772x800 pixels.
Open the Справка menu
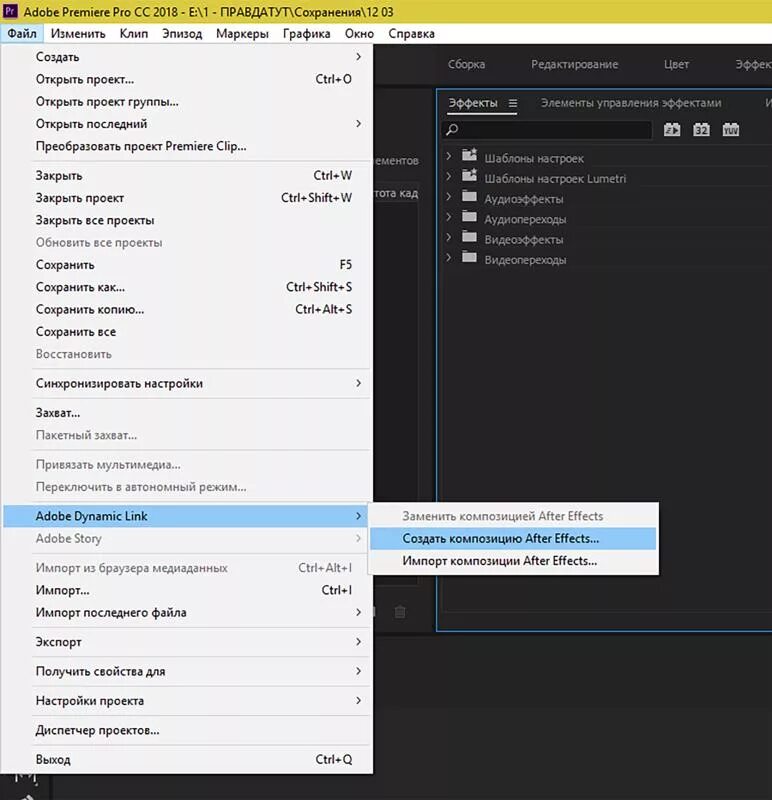[x=411, y=34]
